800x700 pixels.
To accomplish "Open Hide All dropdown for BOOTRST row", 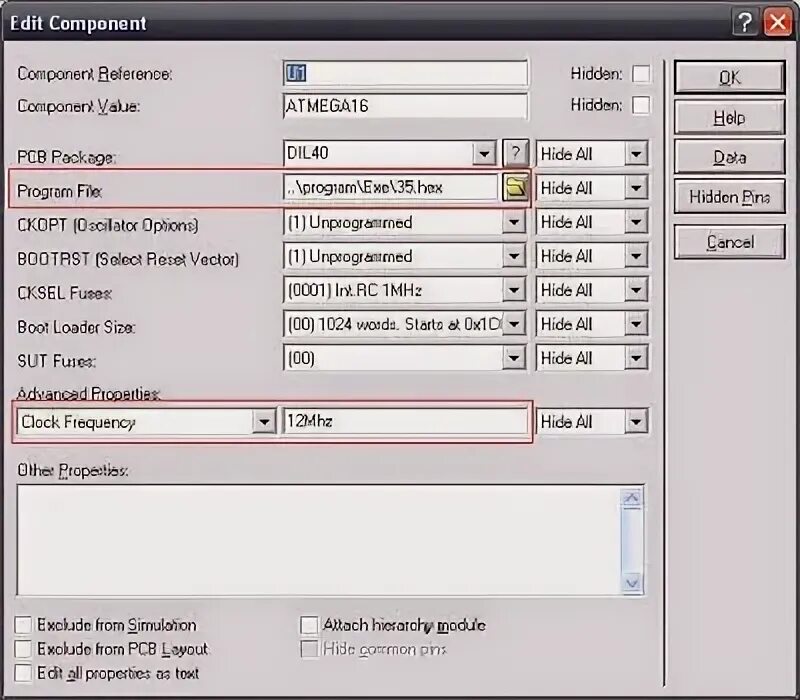I will click(636, 256).
